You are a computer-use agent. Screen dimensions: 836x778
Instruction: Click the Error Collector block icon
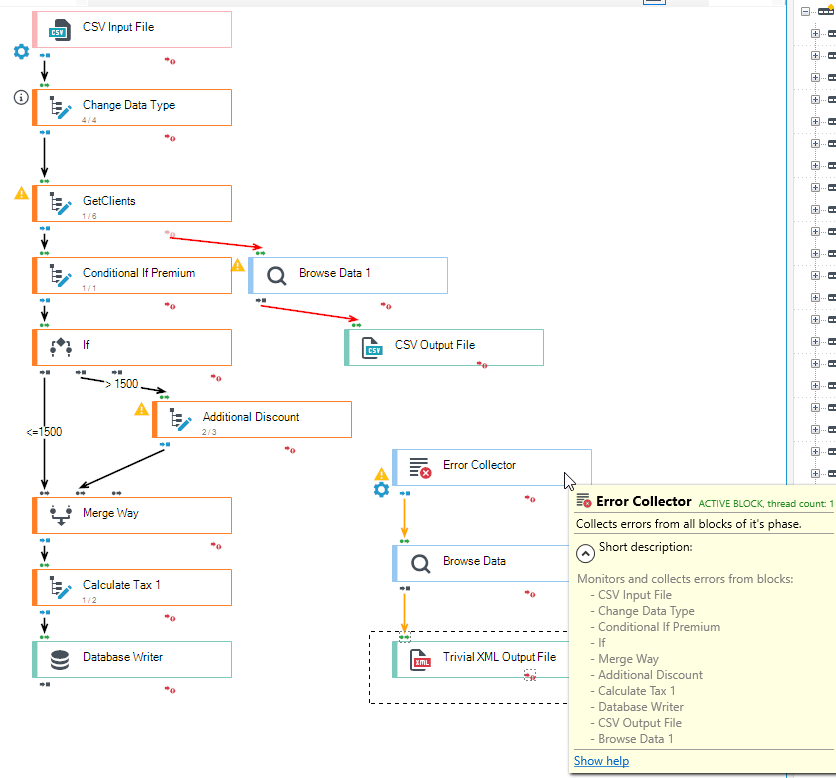[420, 468]
